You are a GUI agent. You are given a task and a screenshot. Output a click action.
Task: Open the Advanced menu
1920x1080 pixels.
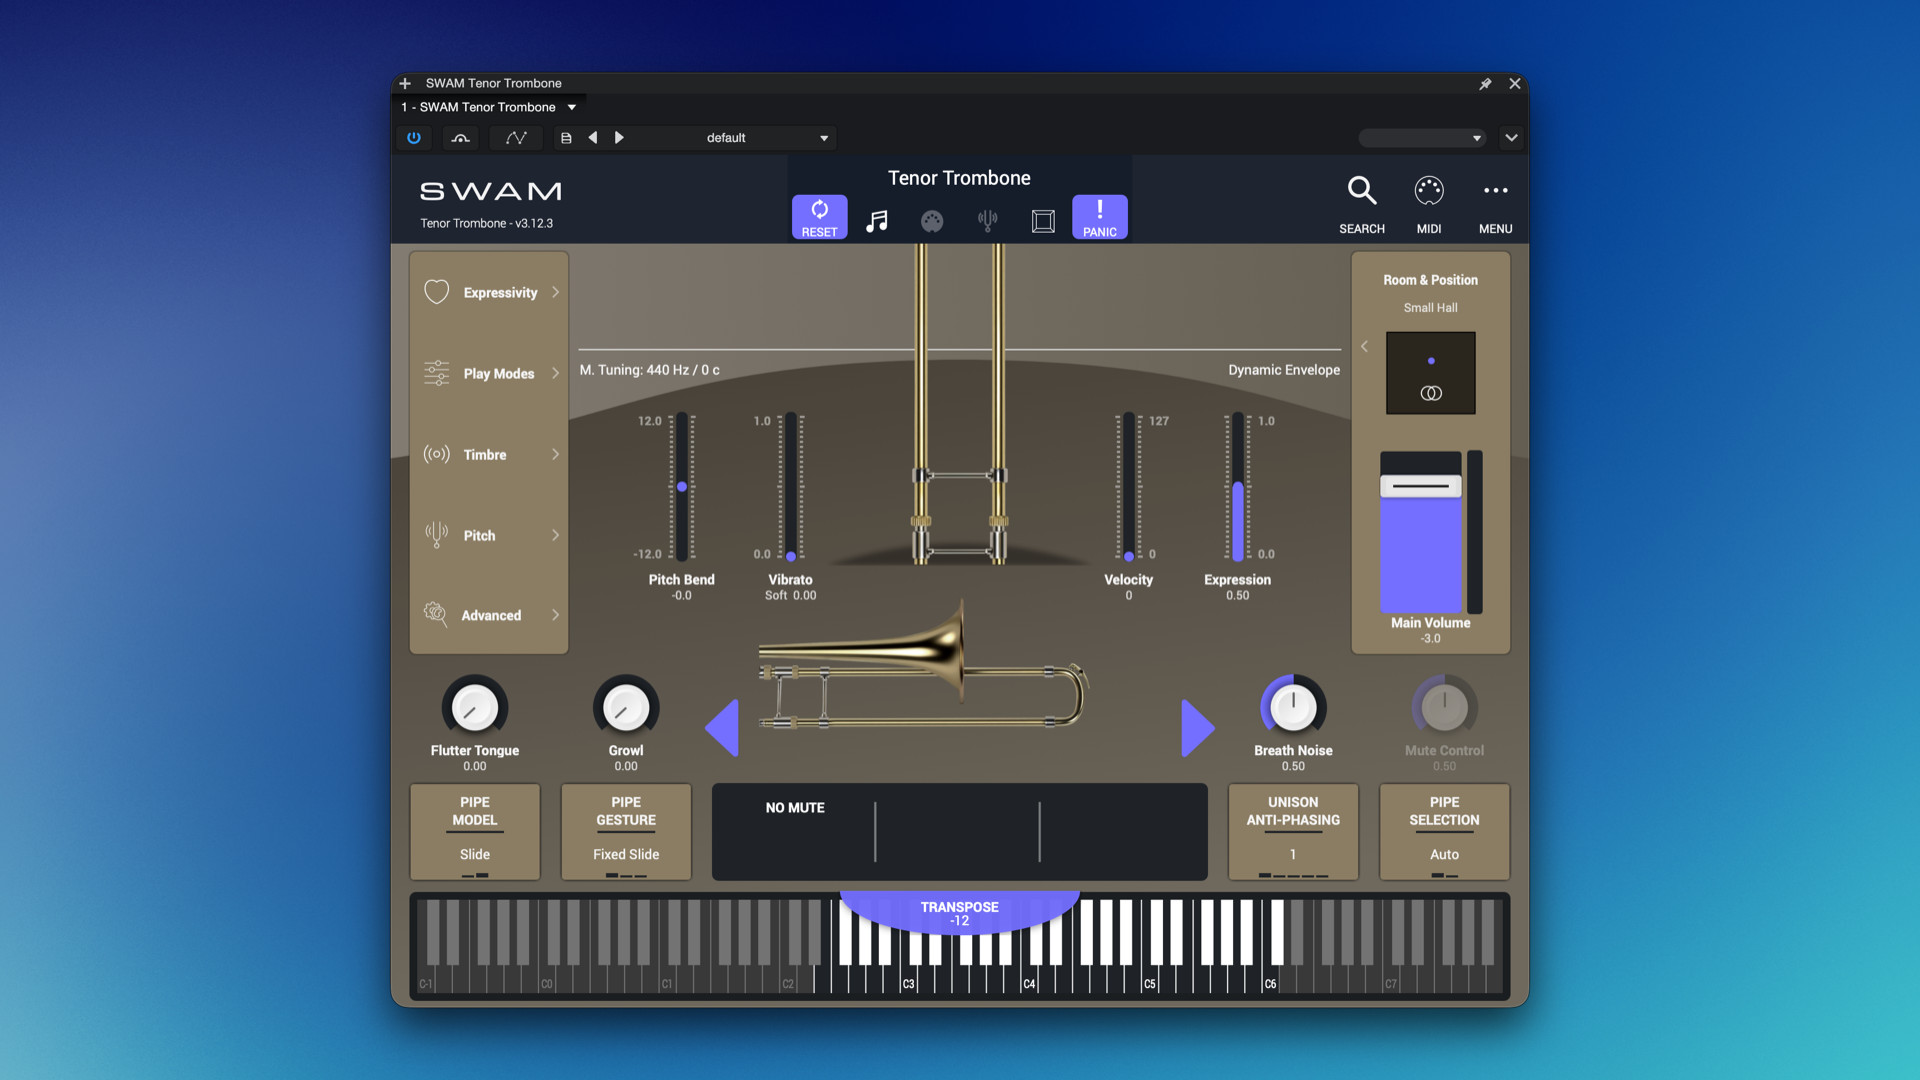coord(490,615)
